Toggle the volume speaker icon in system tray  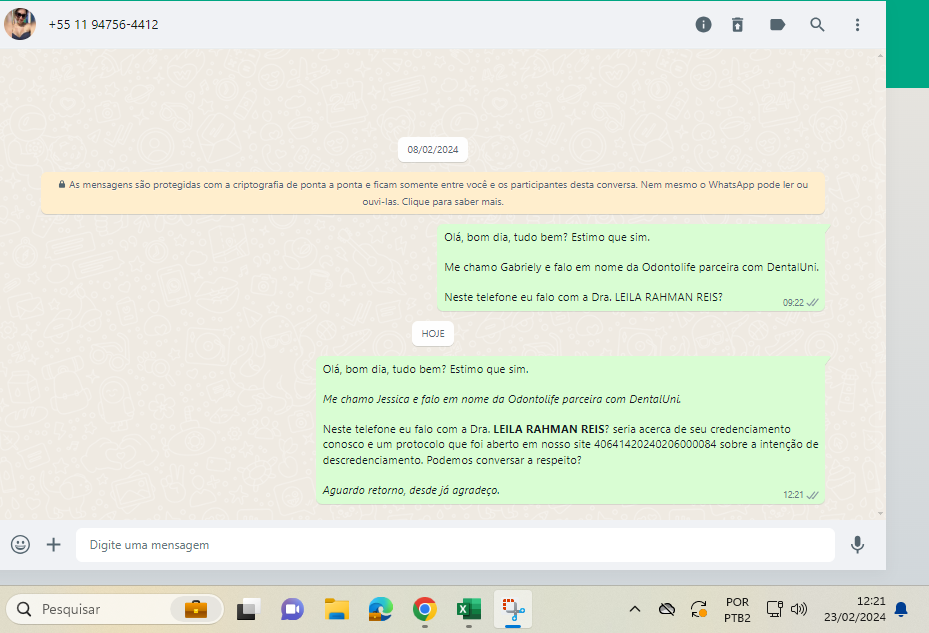point(798,609)
